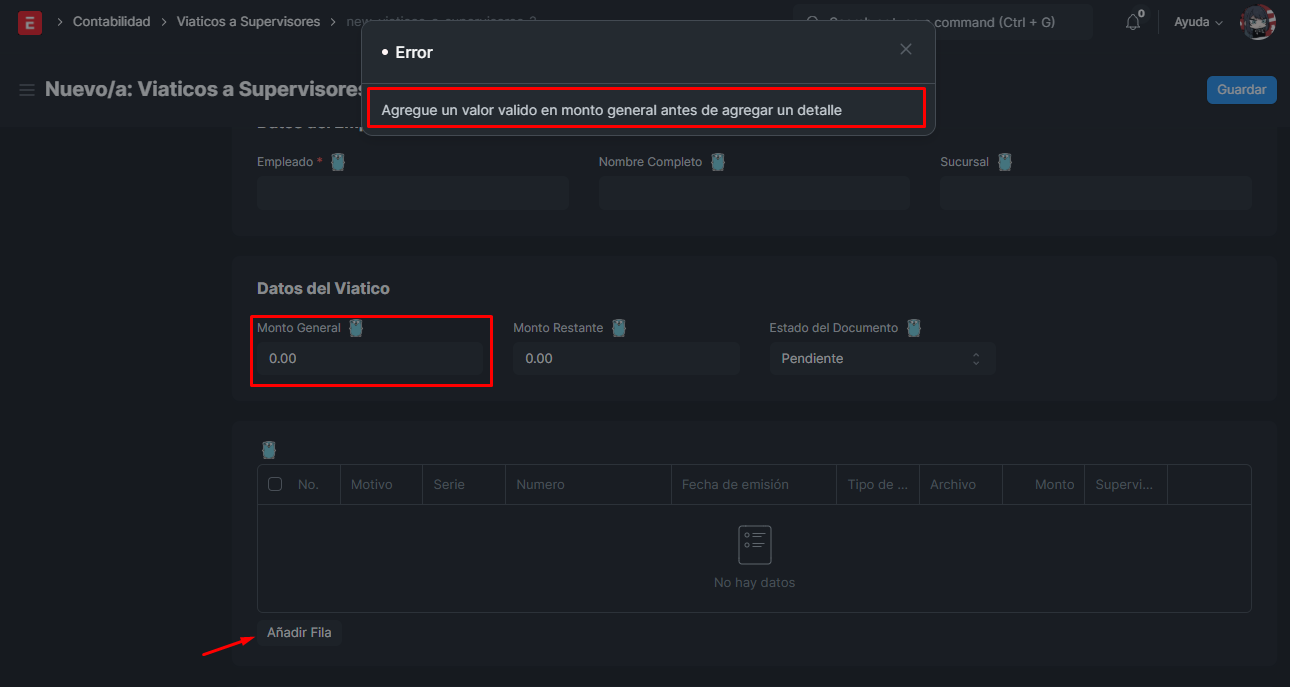This screenshot has height=687, width=1290.
Task: Open the notifications bell
Action: (1133, 22)
